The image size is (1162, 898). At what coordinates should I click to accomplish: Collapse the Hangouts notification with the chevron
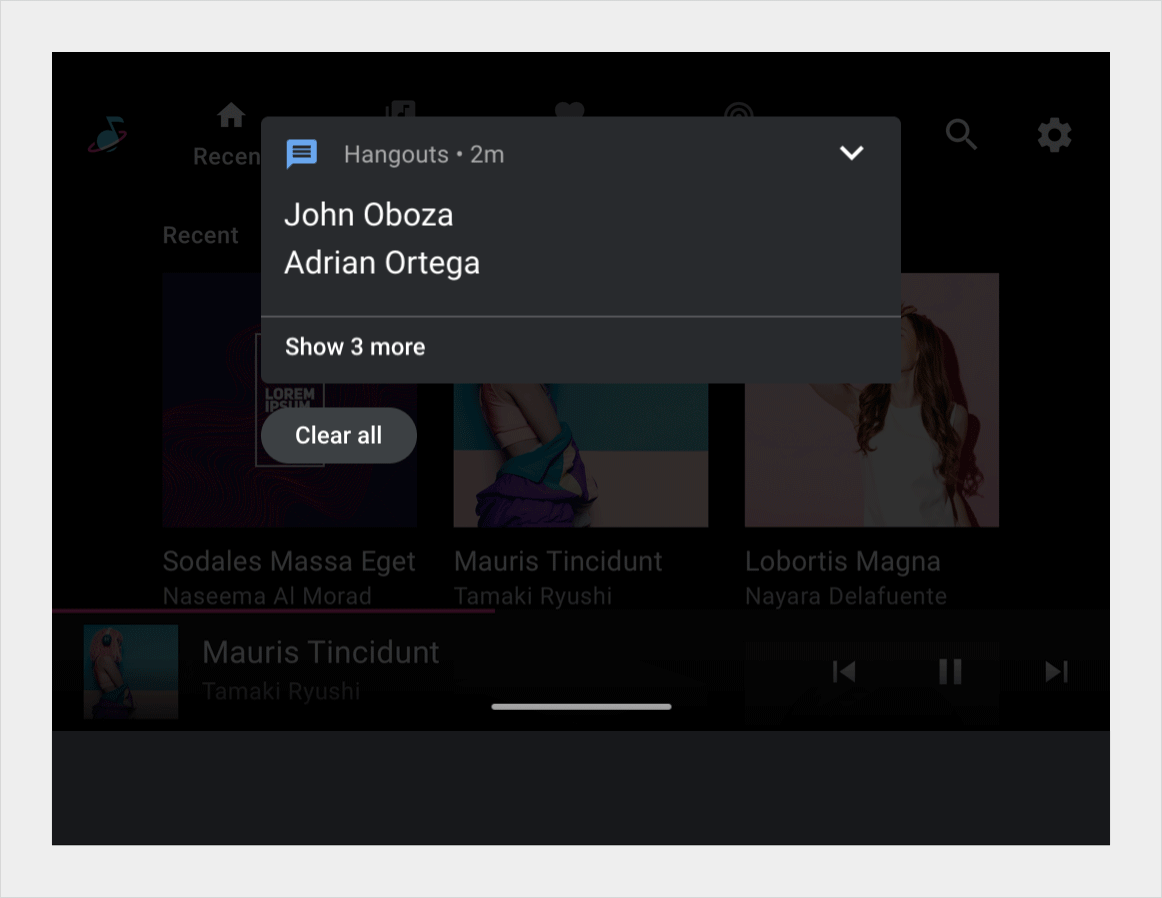(851, 153)
